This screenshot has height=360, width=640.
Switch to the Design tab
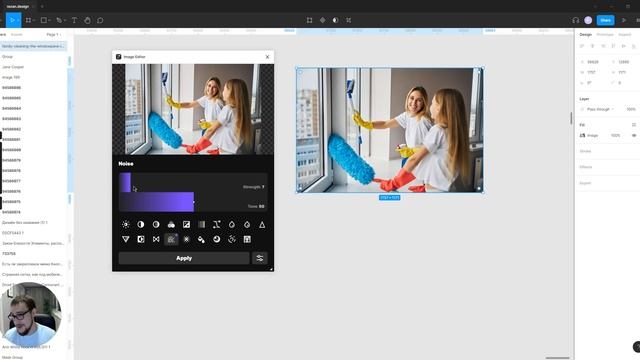point(585,35)
